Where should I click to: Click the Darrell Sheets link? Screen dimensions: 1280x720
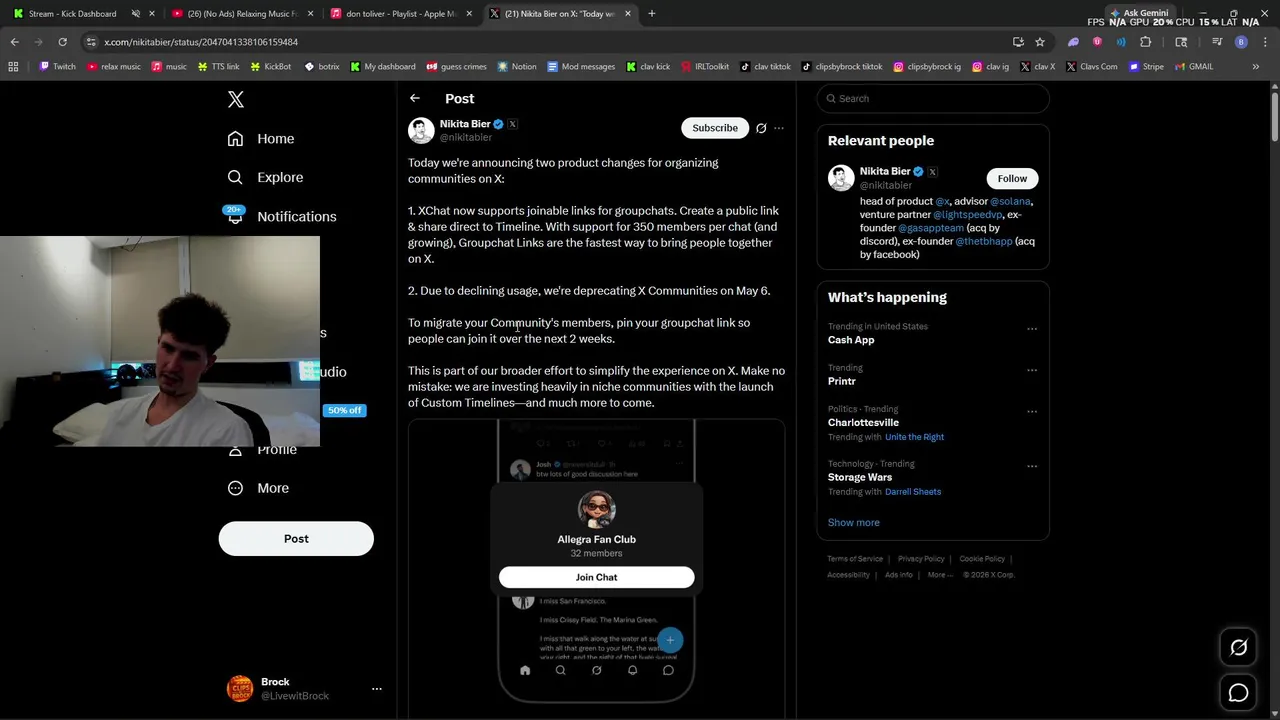913,492
